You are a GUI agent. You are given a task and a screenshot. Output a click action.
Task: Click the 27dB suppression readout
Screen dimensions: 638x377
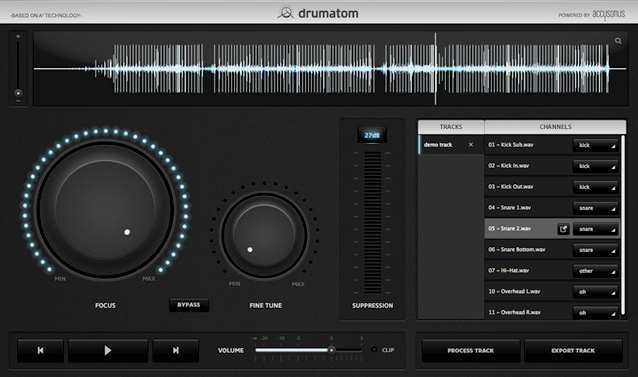372,135
